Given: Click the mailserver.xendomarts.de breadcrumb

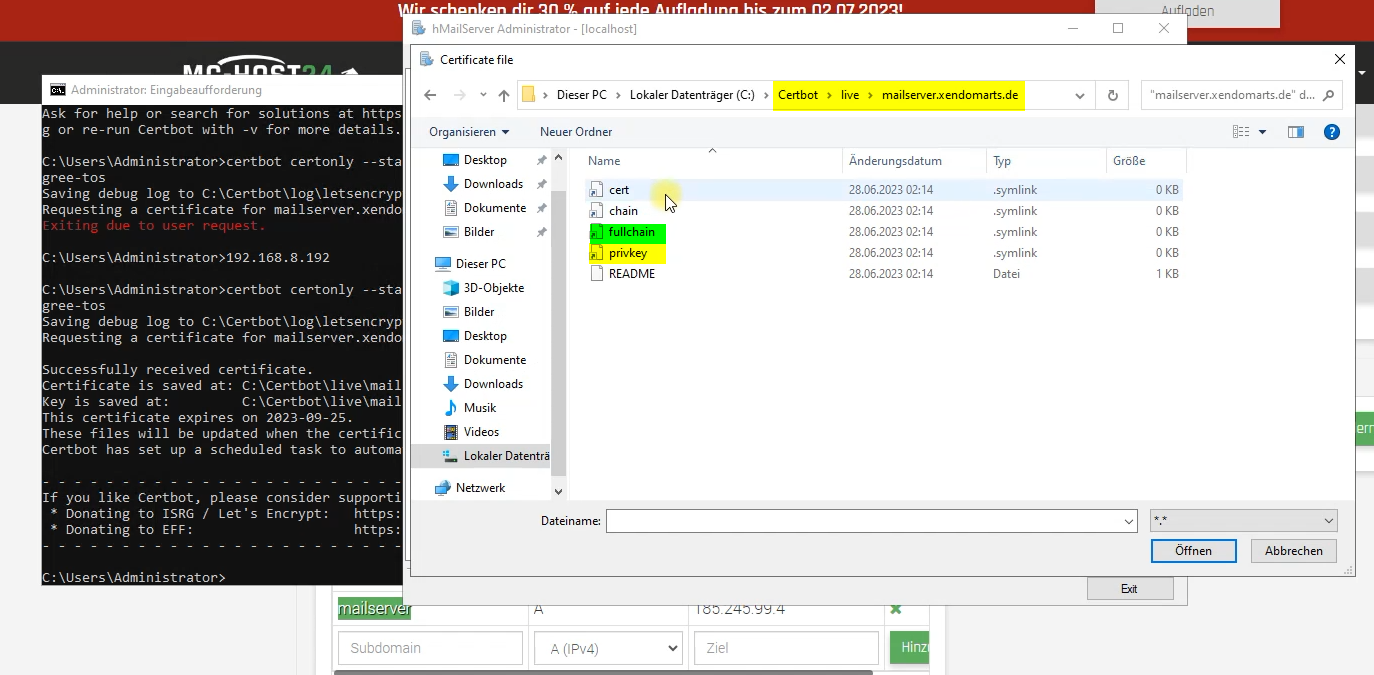Looking at the screenshot, I should tap(950, 95).
